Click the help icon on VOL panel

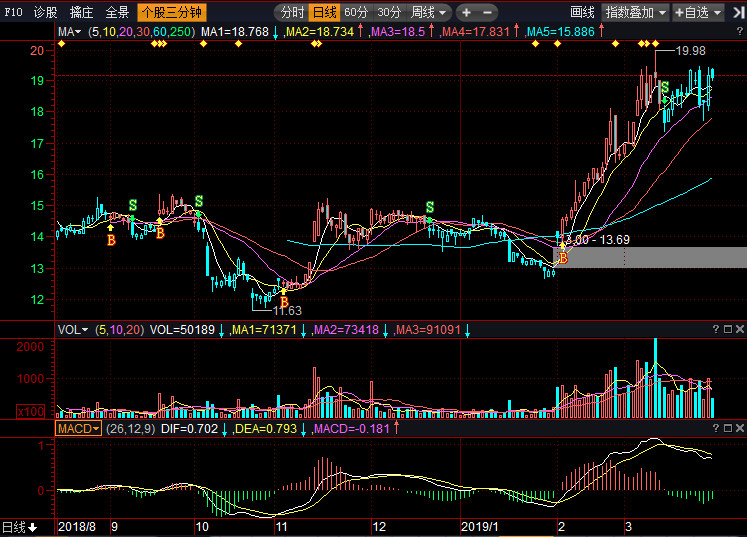(x=715, y=329)
